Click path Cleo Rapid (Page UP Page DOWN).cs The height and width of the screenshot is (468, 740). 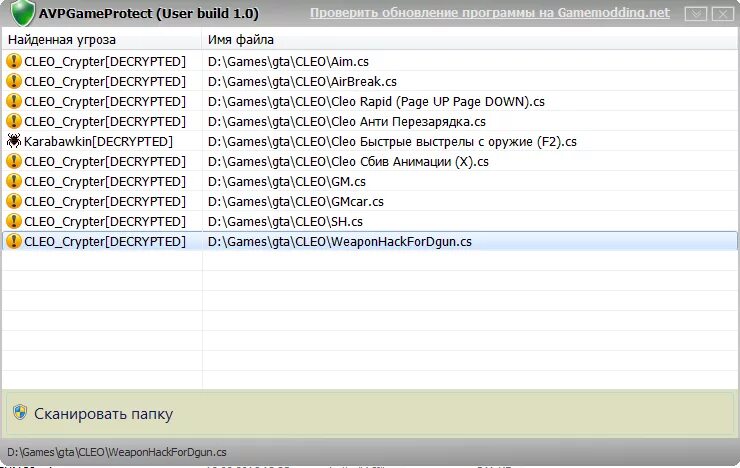(x=376, y=101)
